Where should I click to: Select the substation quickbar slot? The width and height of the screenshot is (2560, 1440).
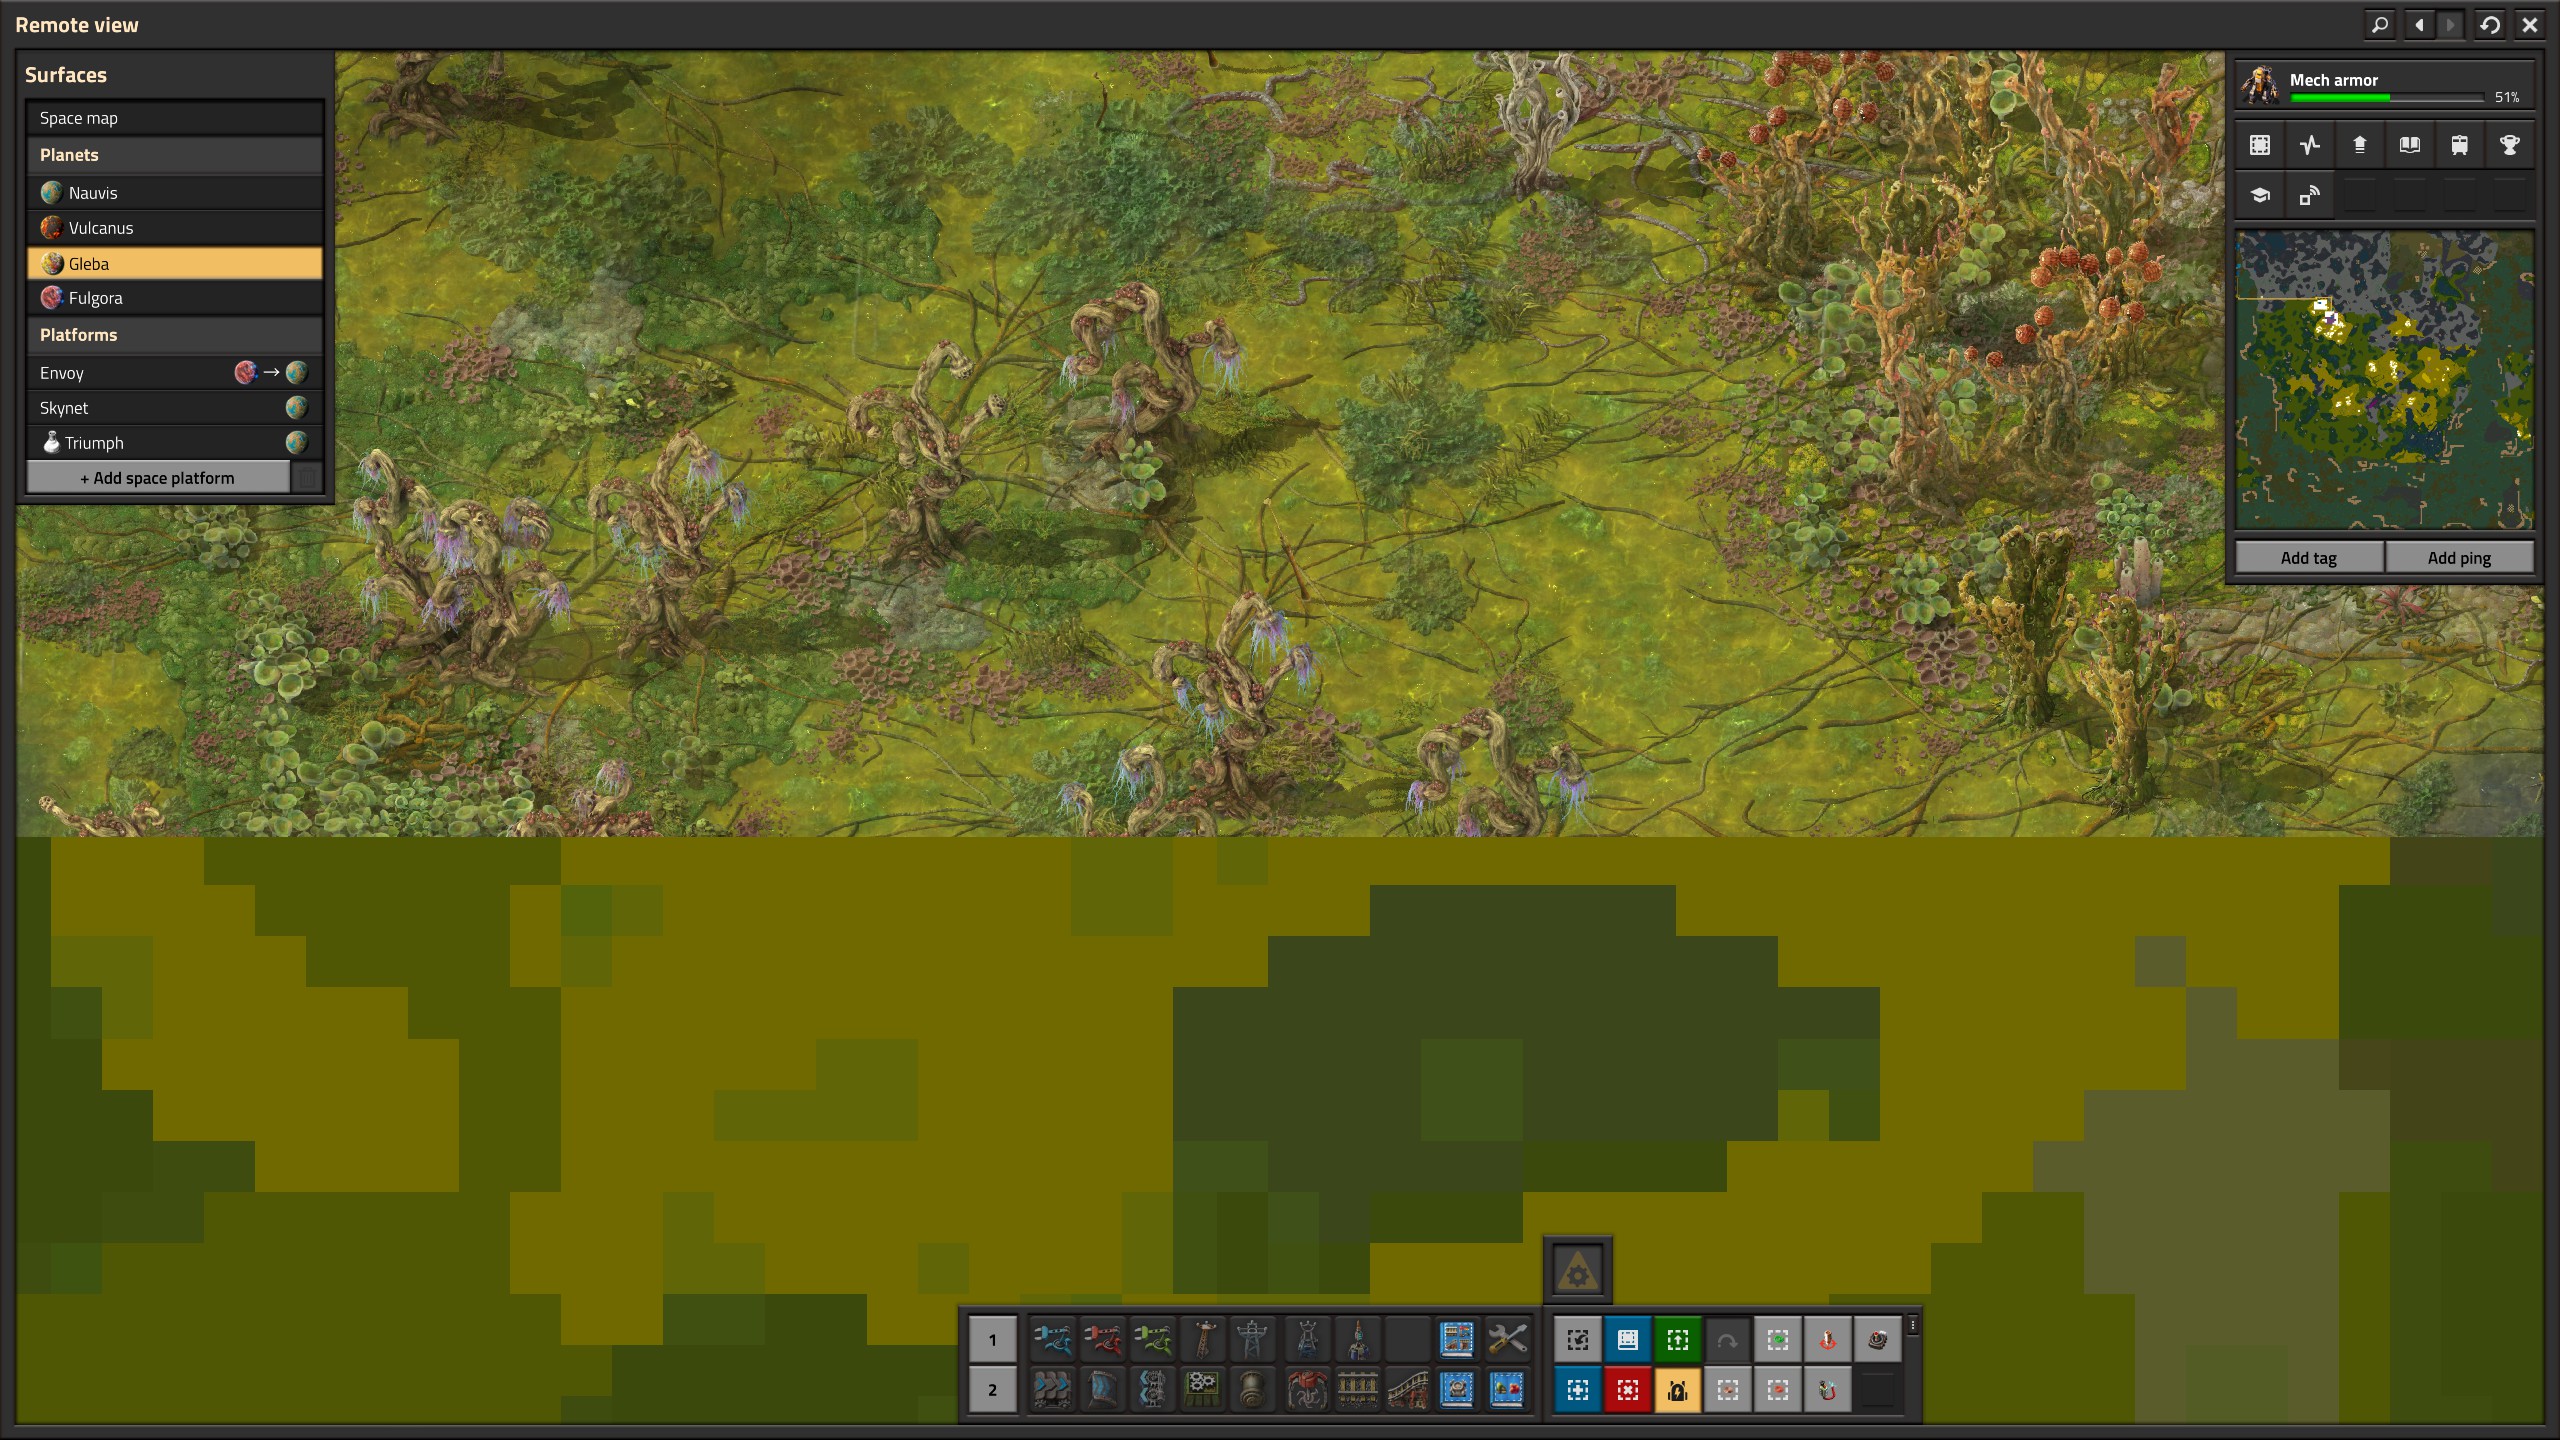pos(1307,1339)
